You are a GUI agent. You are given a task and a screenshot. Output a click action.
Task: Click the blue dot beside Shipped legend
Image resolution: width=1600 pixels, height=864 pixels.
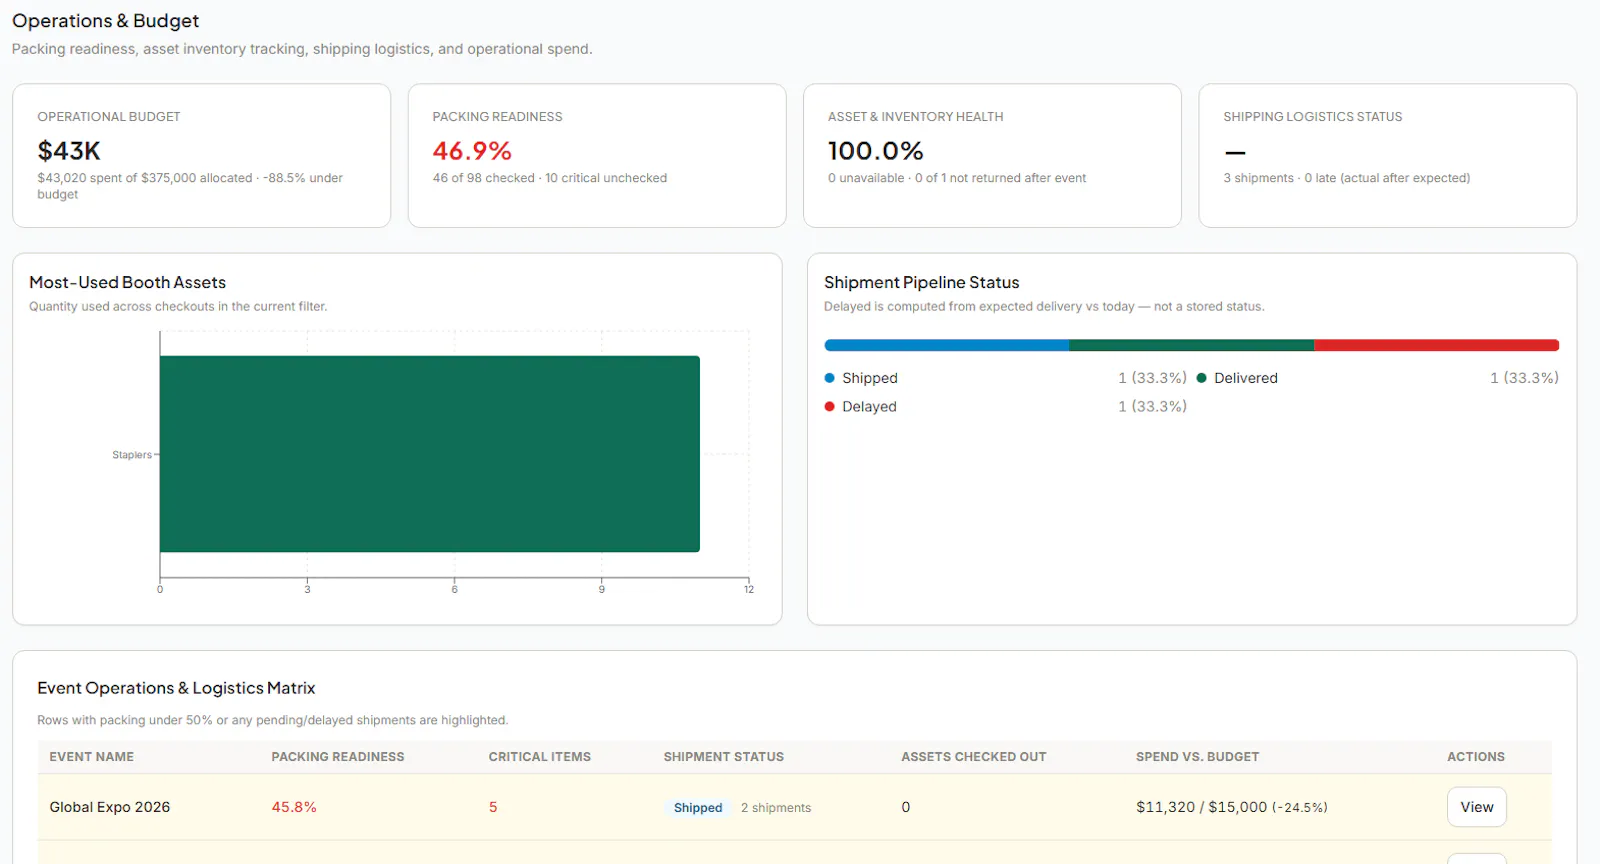829,378
